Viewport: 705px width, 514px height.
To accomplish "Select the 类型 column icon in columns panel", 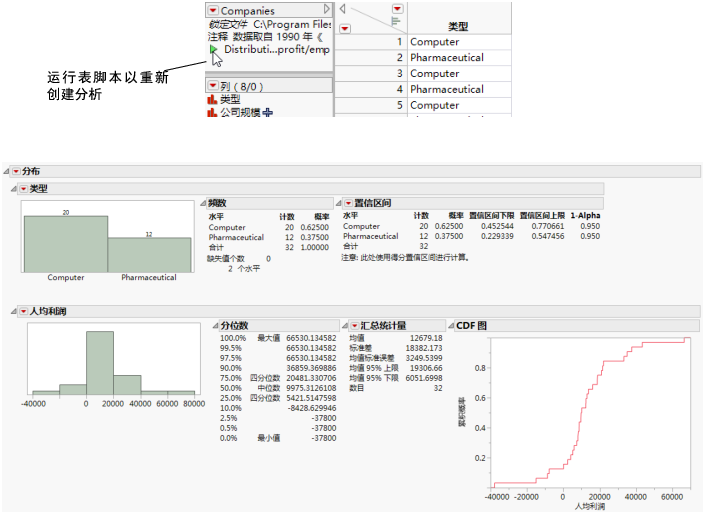I will pyautogui.click(x=212, y=99).
